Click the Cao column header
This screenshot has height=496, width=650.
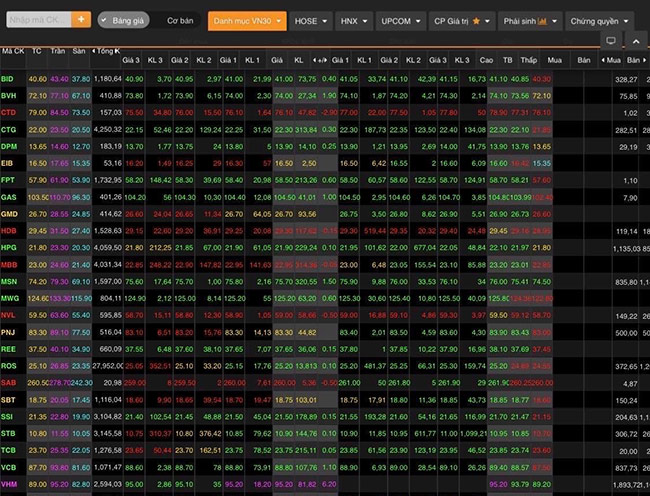486,60
